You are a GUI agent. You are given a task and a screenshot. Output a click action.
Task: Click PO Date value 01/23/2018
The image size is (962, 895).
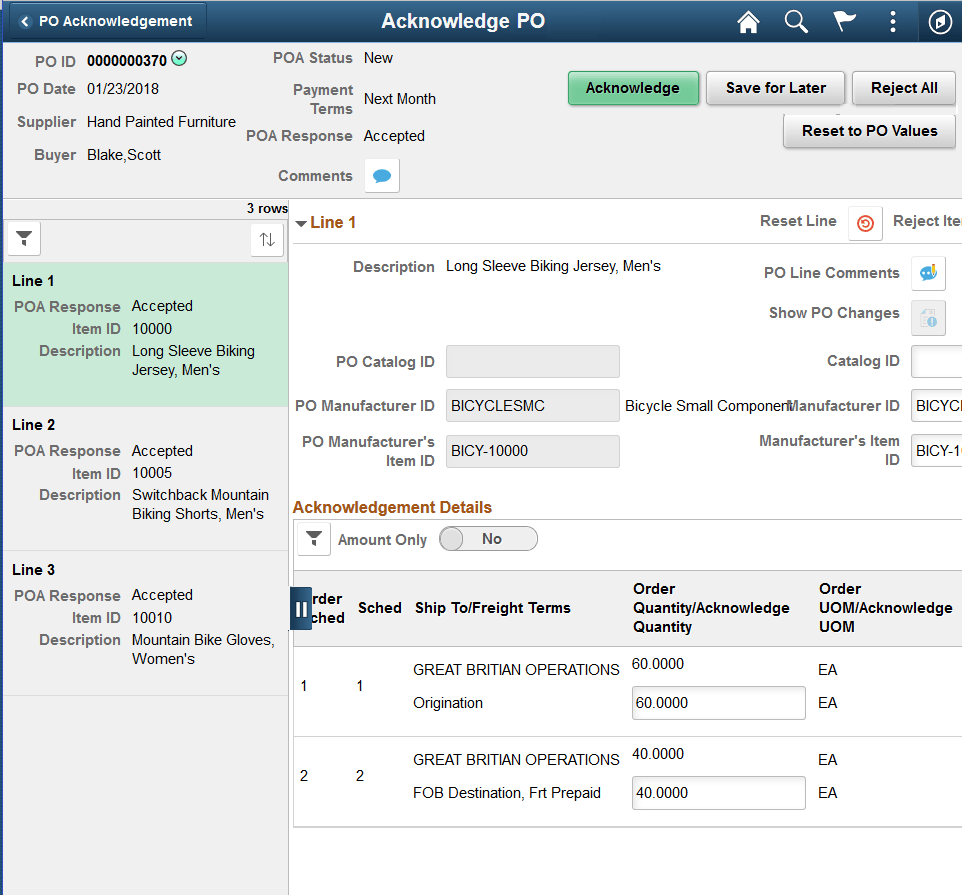tap(123, 89)
